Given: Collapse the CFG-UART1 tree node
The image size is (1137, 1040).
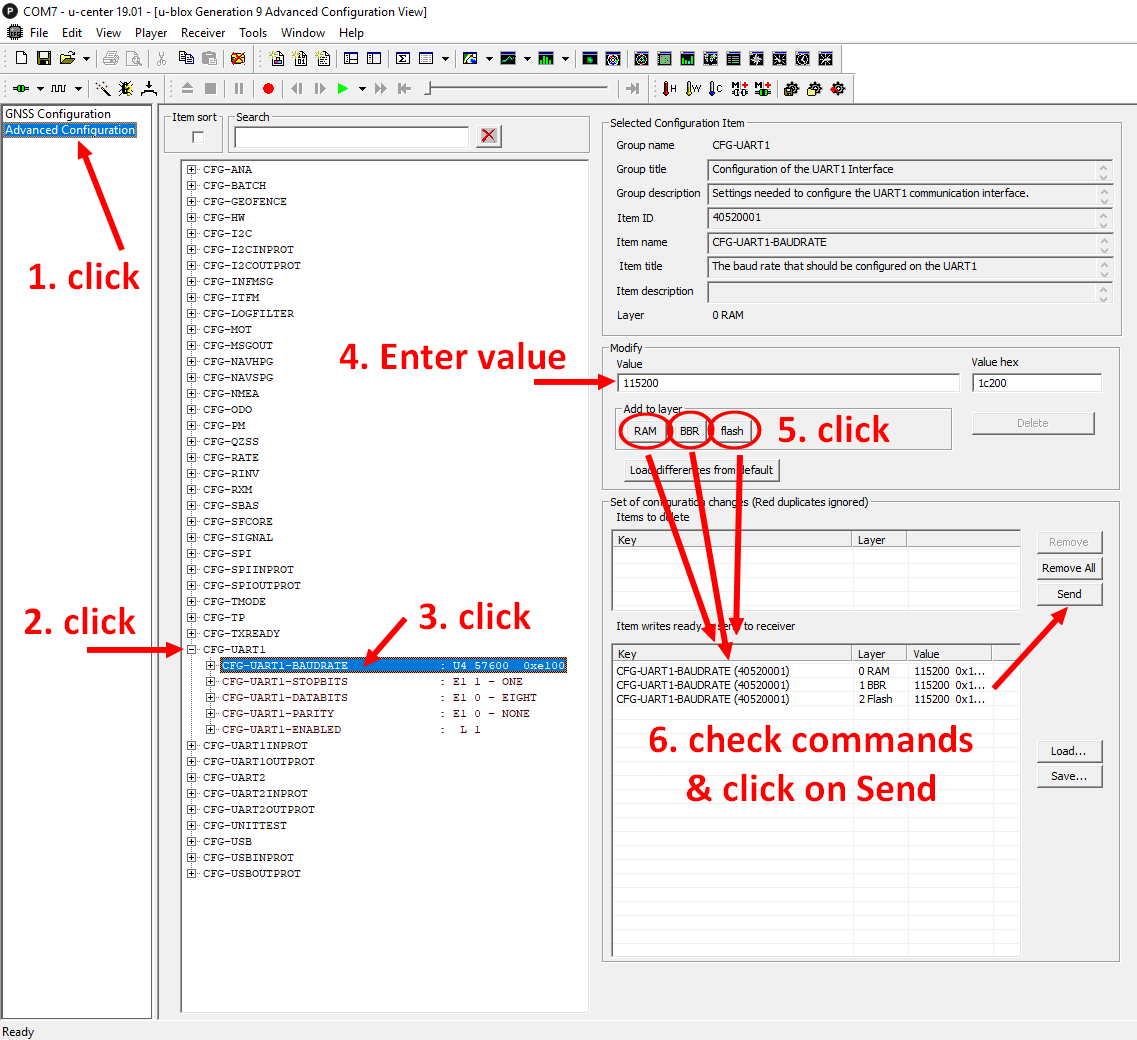Looking at the screenshot, I should 191,649.
